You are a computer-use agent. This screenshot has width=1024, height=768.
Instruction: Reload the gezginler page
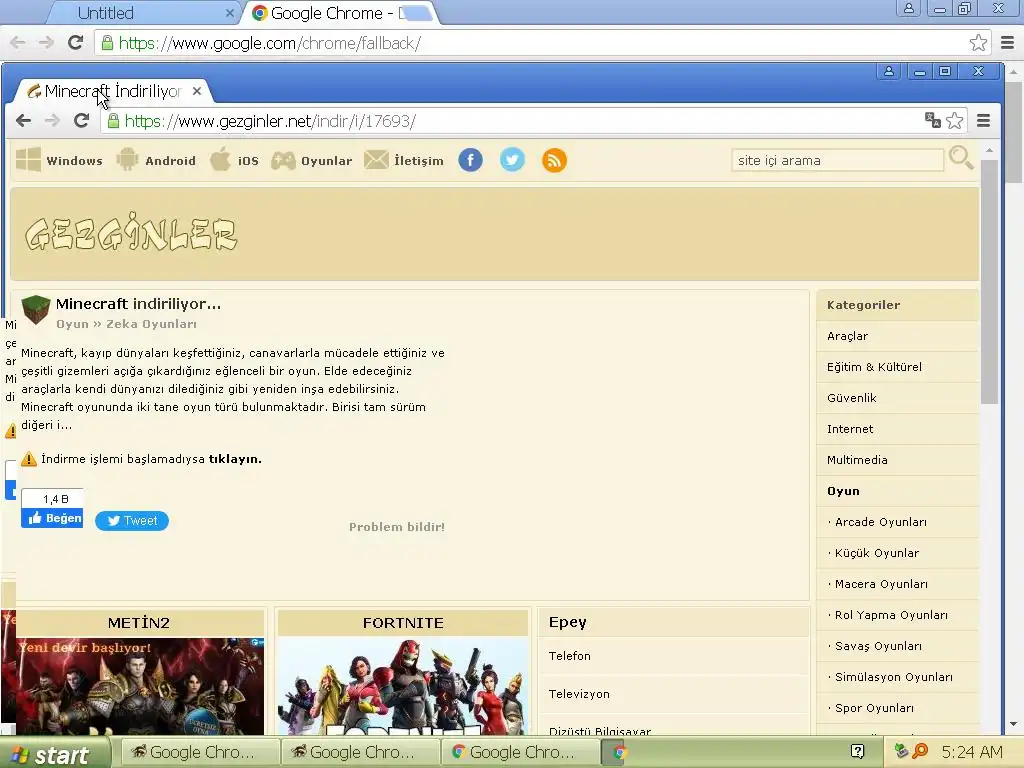[x=81, y=120]
